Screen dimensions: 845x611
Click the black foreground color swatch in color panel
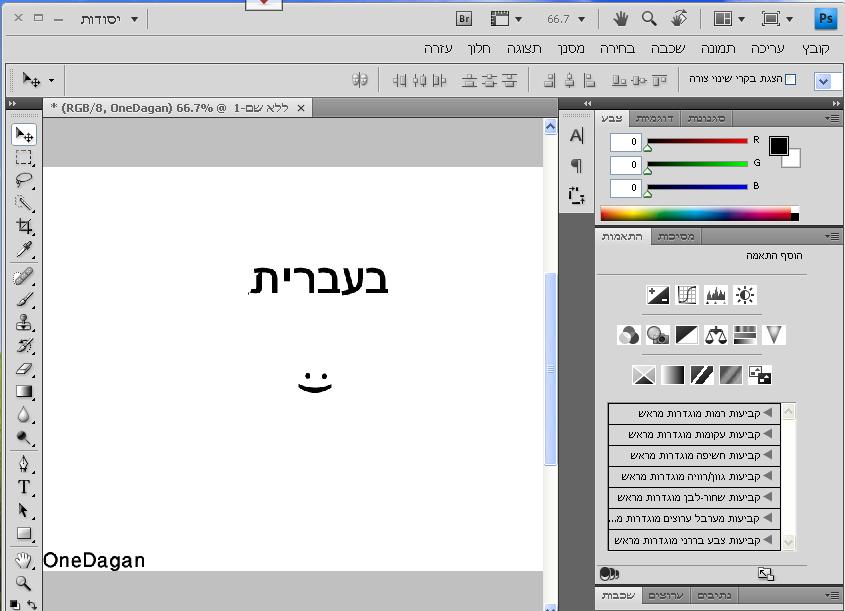[778, 146]
